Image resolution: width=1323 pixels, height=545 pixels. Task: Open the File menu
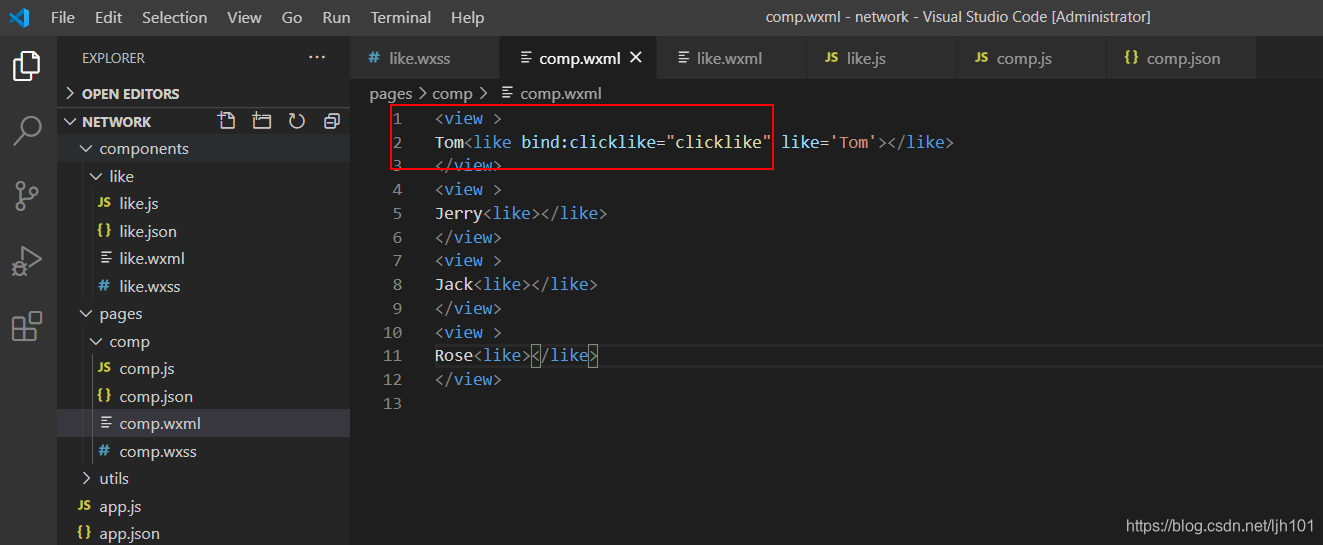click(x=63, y=17)
